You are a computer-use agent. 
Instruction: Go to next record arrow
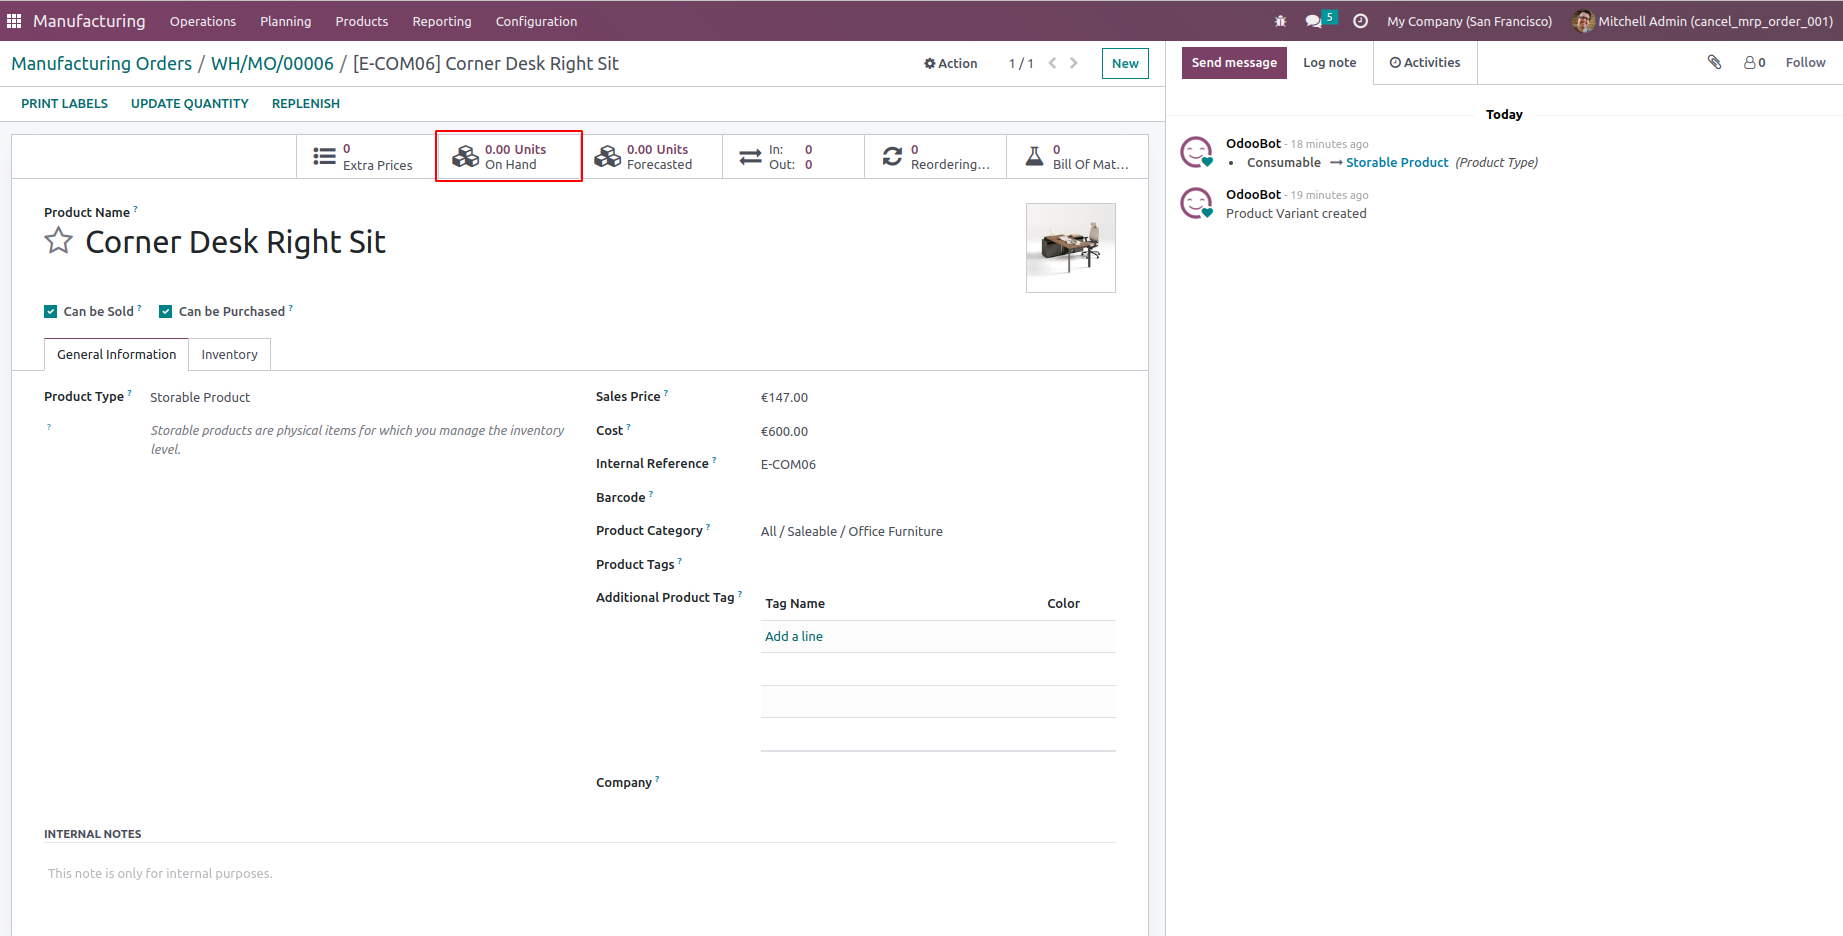coord(1074,63)
